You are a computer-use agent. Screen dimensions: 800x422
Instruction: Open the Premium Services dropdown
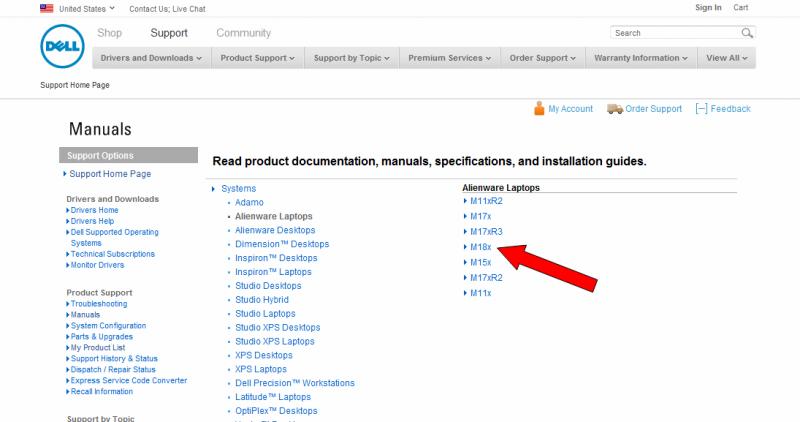click(x=450, y=58)
